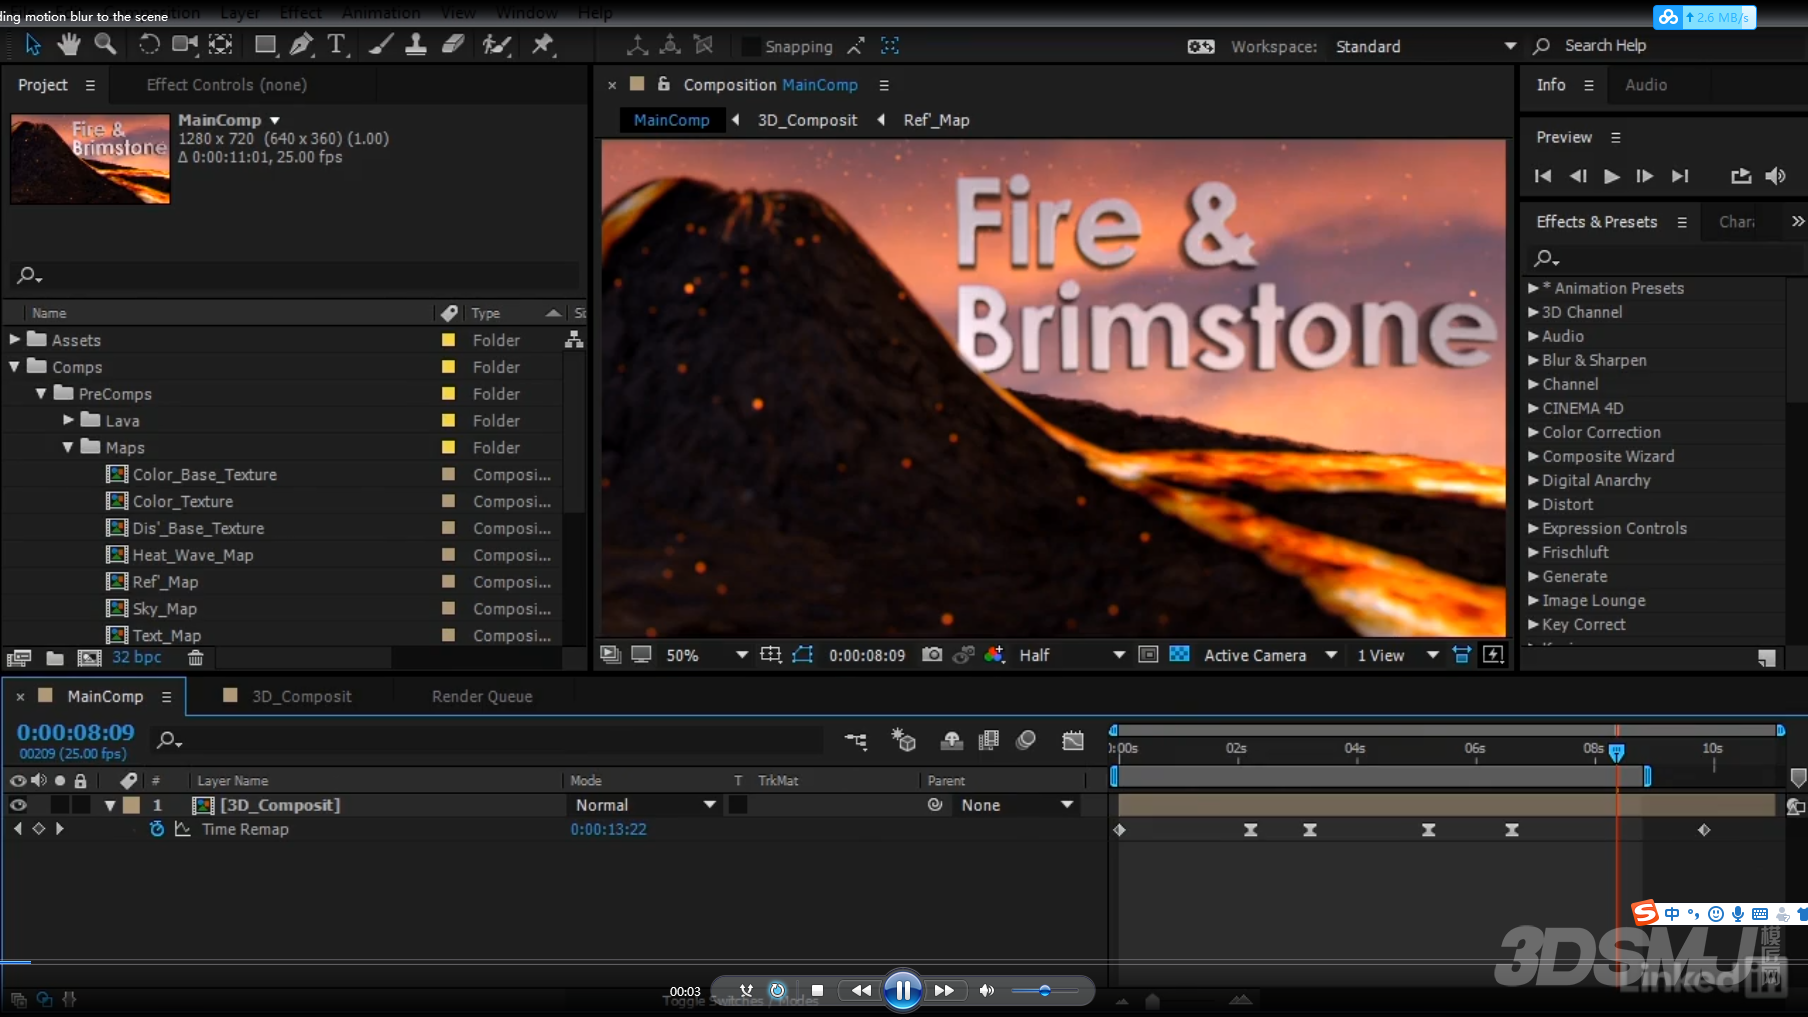Viewport: 1808px width, 1017px height.
Task: Toggle Time Remap stopwatch
Action: [x=157, y=829]
